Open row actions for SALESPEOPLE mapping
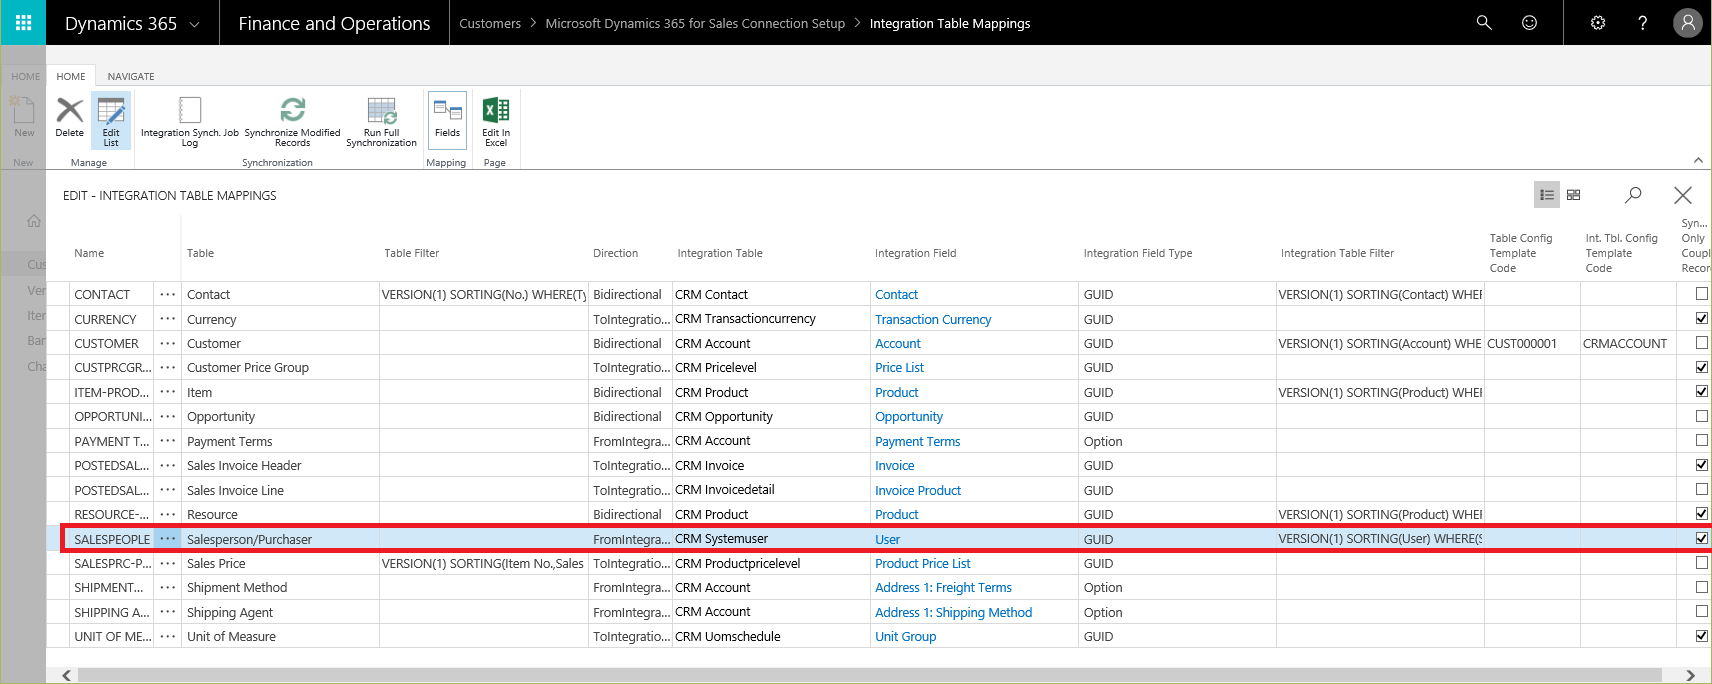 [x=167, y=539]
